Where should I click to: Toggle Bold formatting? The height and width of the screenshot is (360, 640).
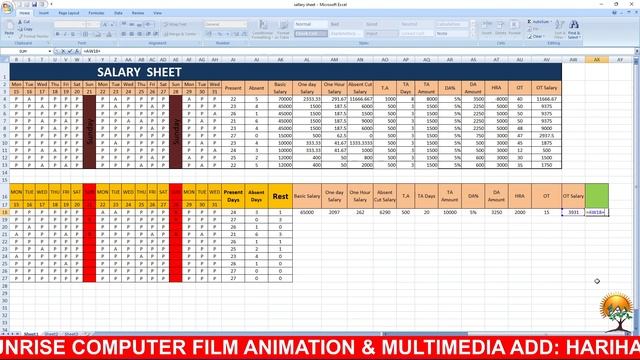58,34
